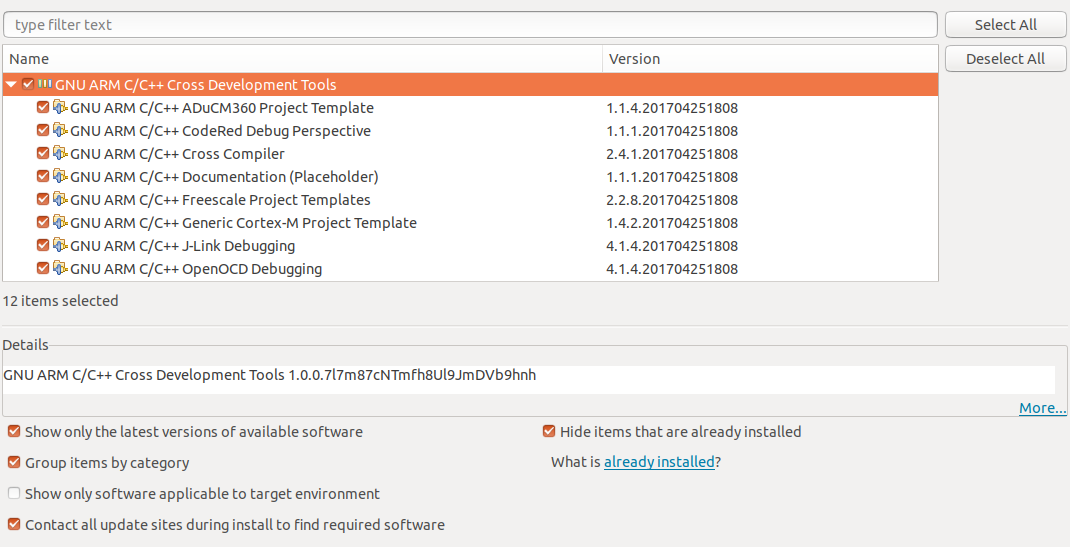Click the details text with version 1.0.0.7l7m87c
Screen dimensions: 1070x547
pos(270,375)
